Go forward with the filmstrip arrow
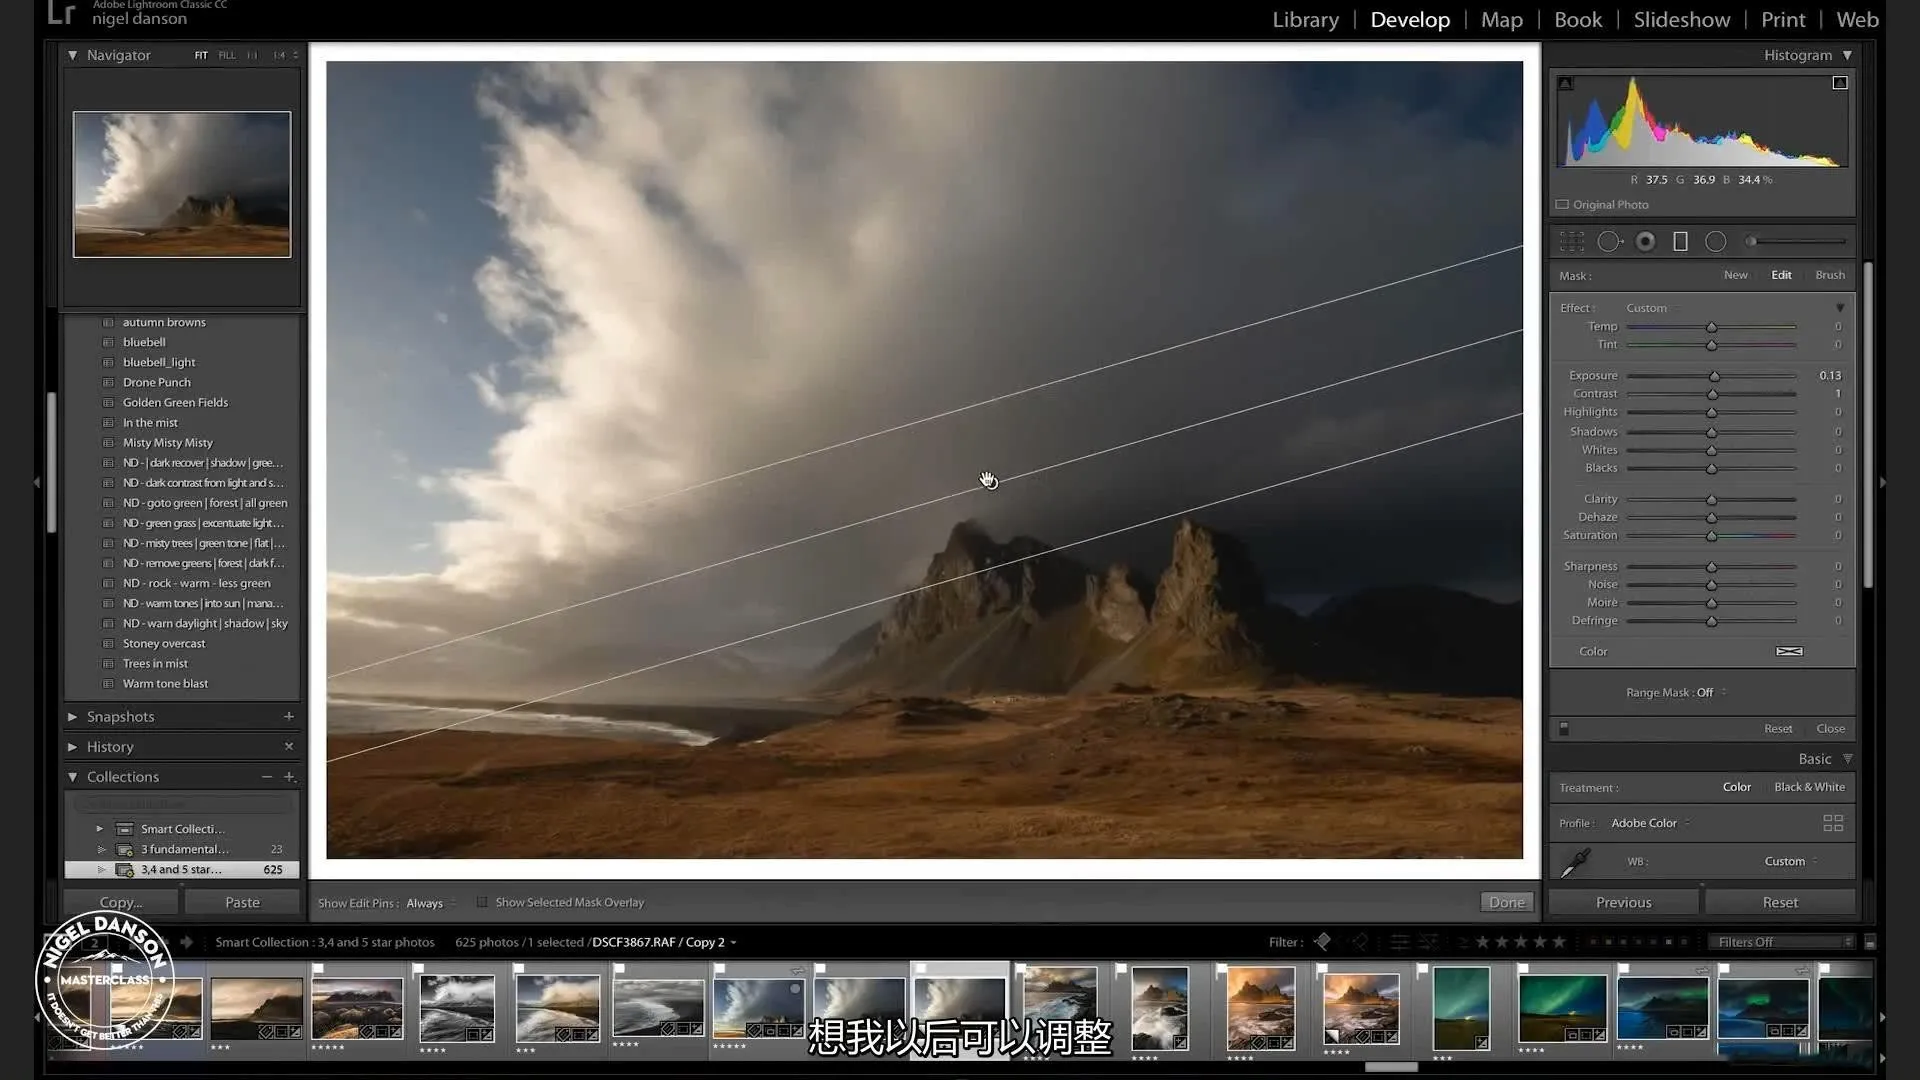 pyautogui.click(x=186, y=942)
